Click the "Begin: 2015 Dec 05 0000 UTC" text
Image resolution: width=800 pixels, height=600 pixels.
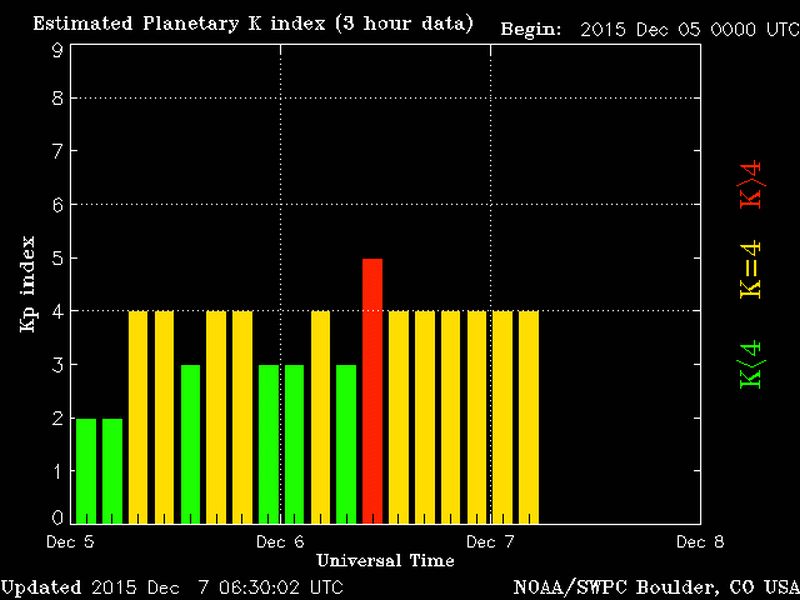pyautogui.click(x=650, y=30)
